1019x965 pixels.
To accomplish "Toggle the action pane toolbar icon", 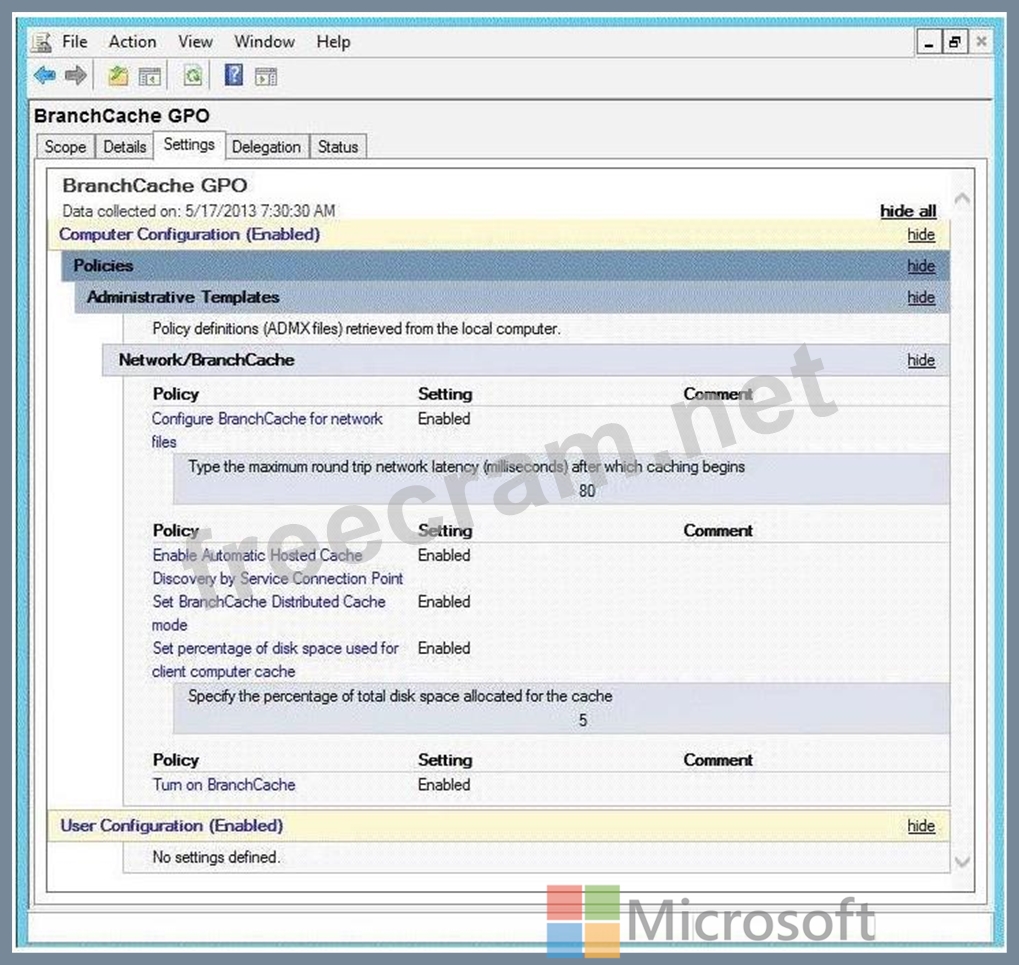I will (266, 77).
